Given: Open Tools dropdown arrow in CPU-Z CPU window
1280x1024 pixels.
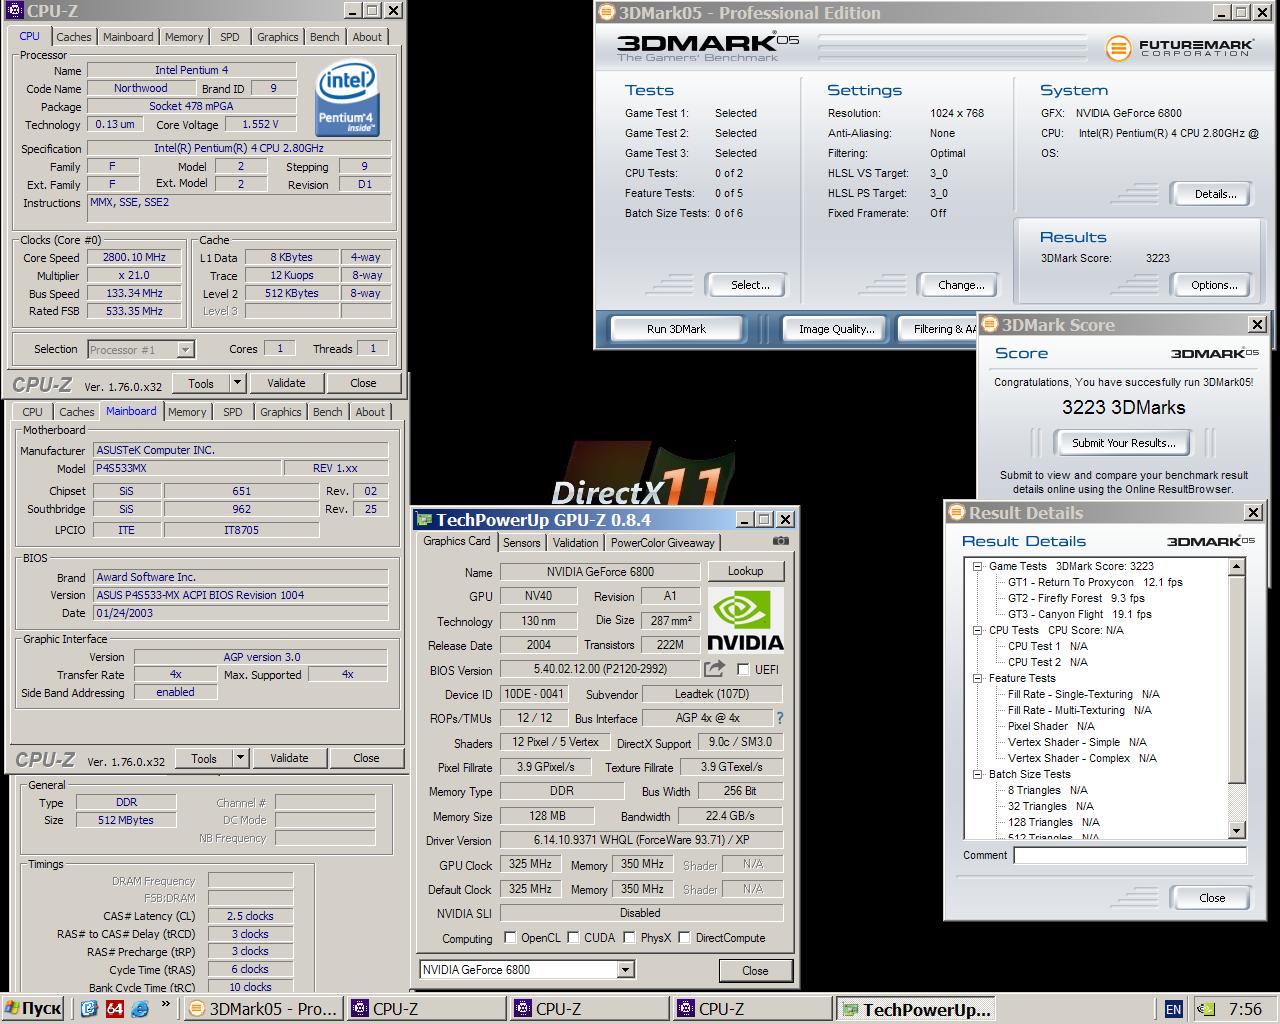Looking at the screenshot, I should [x=237, y=383].
